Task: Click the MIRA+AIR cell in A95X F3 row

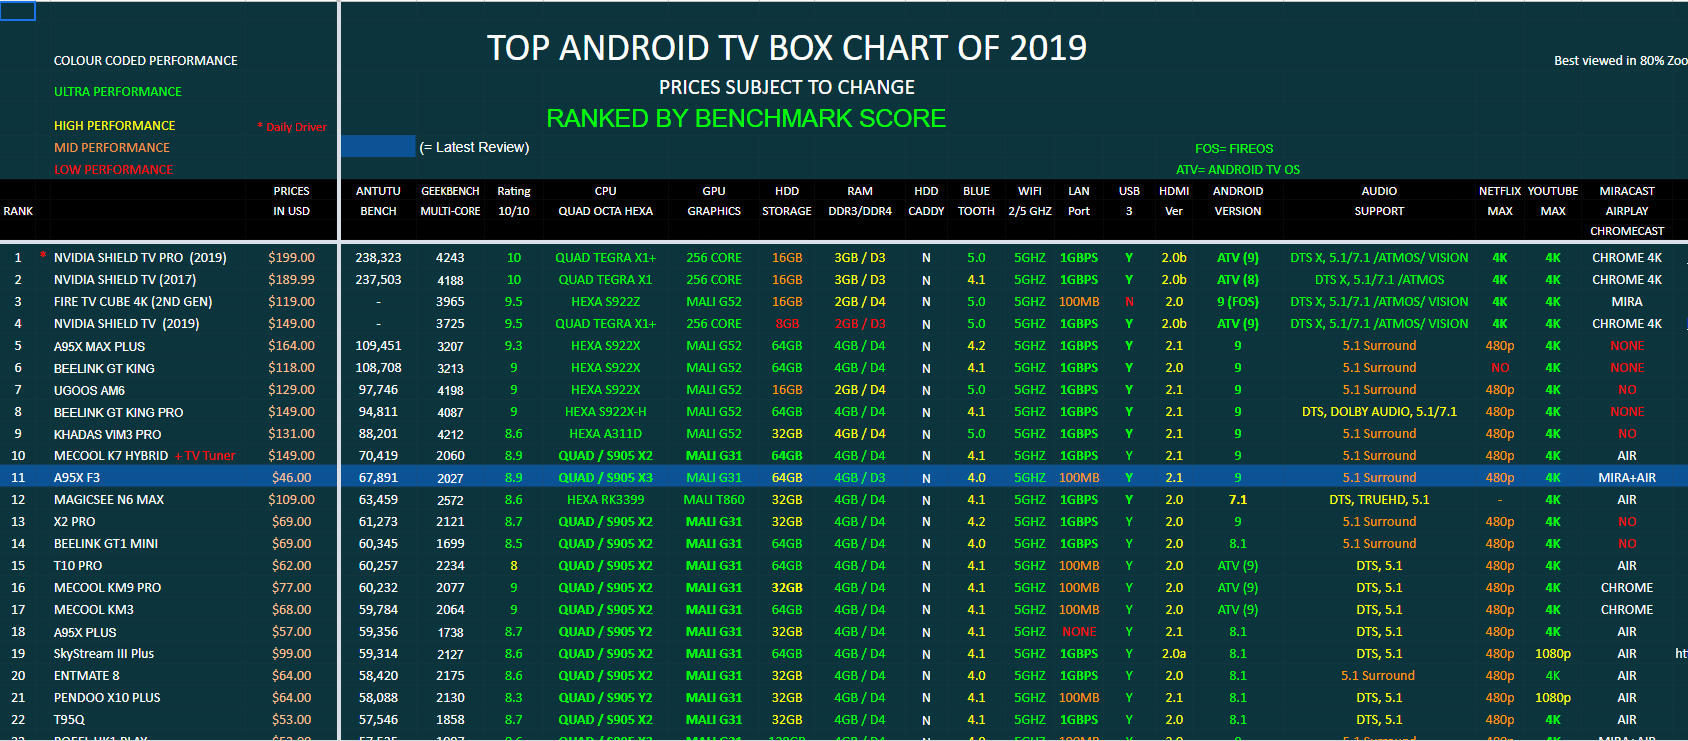Action: click(1627, 478)
